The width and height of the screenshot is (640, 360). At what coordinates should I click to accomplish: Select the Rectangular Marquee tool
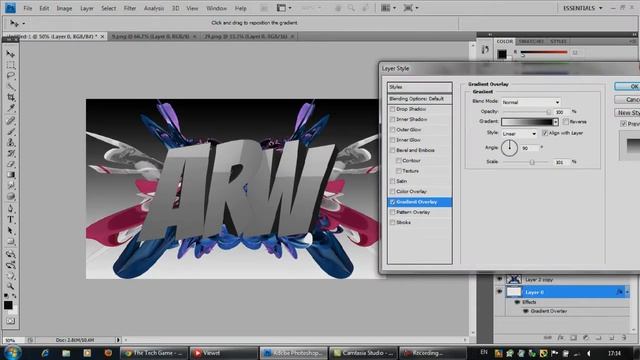pos(11,65)
